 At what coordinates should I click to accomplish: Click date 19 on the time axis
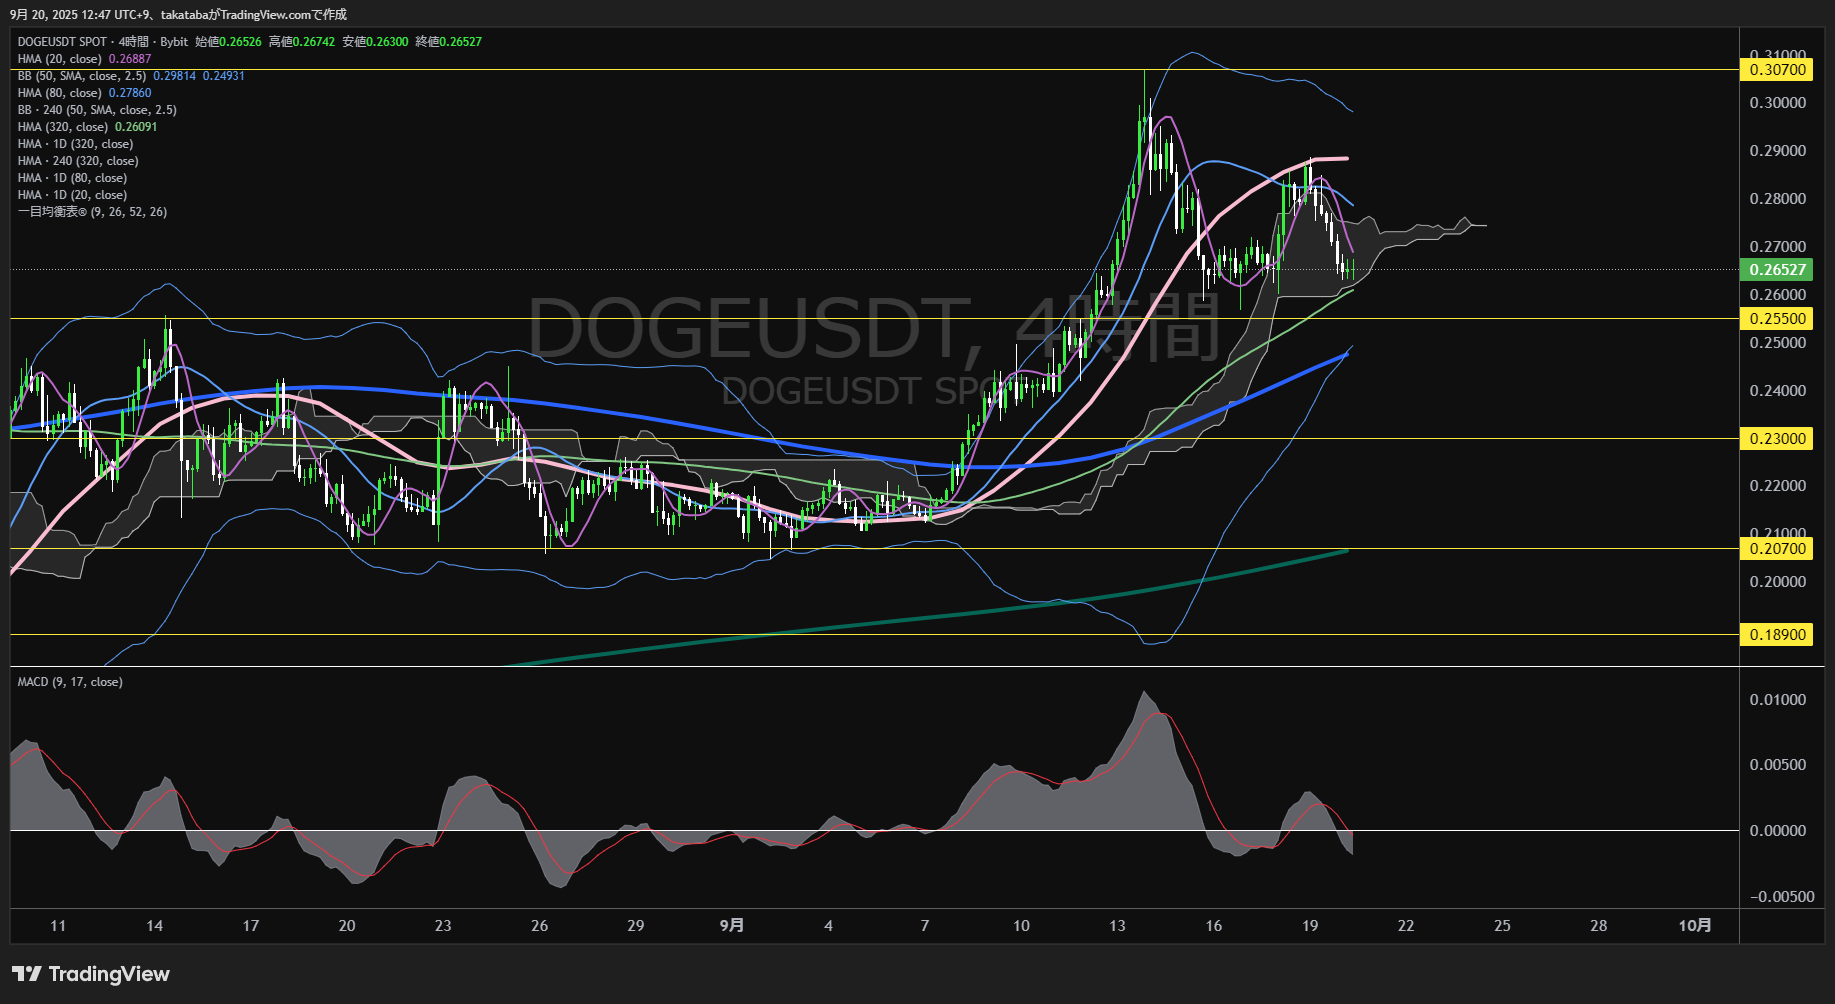point(1310,926)
